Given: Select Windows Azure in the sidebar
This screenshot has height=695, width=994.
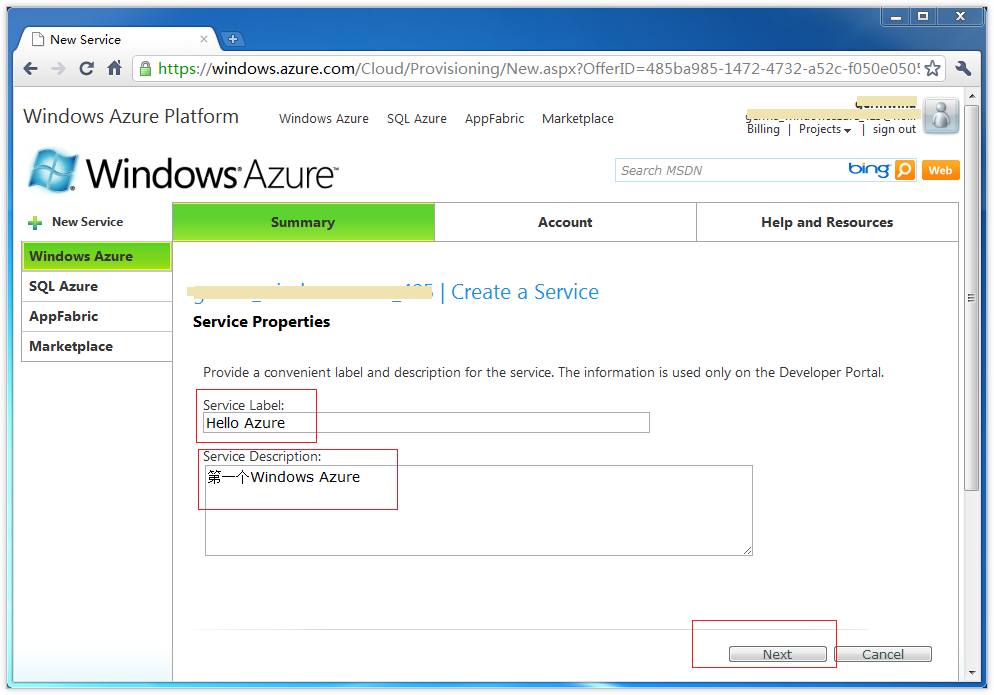Looking at the screenshot, I should (96, 256).
